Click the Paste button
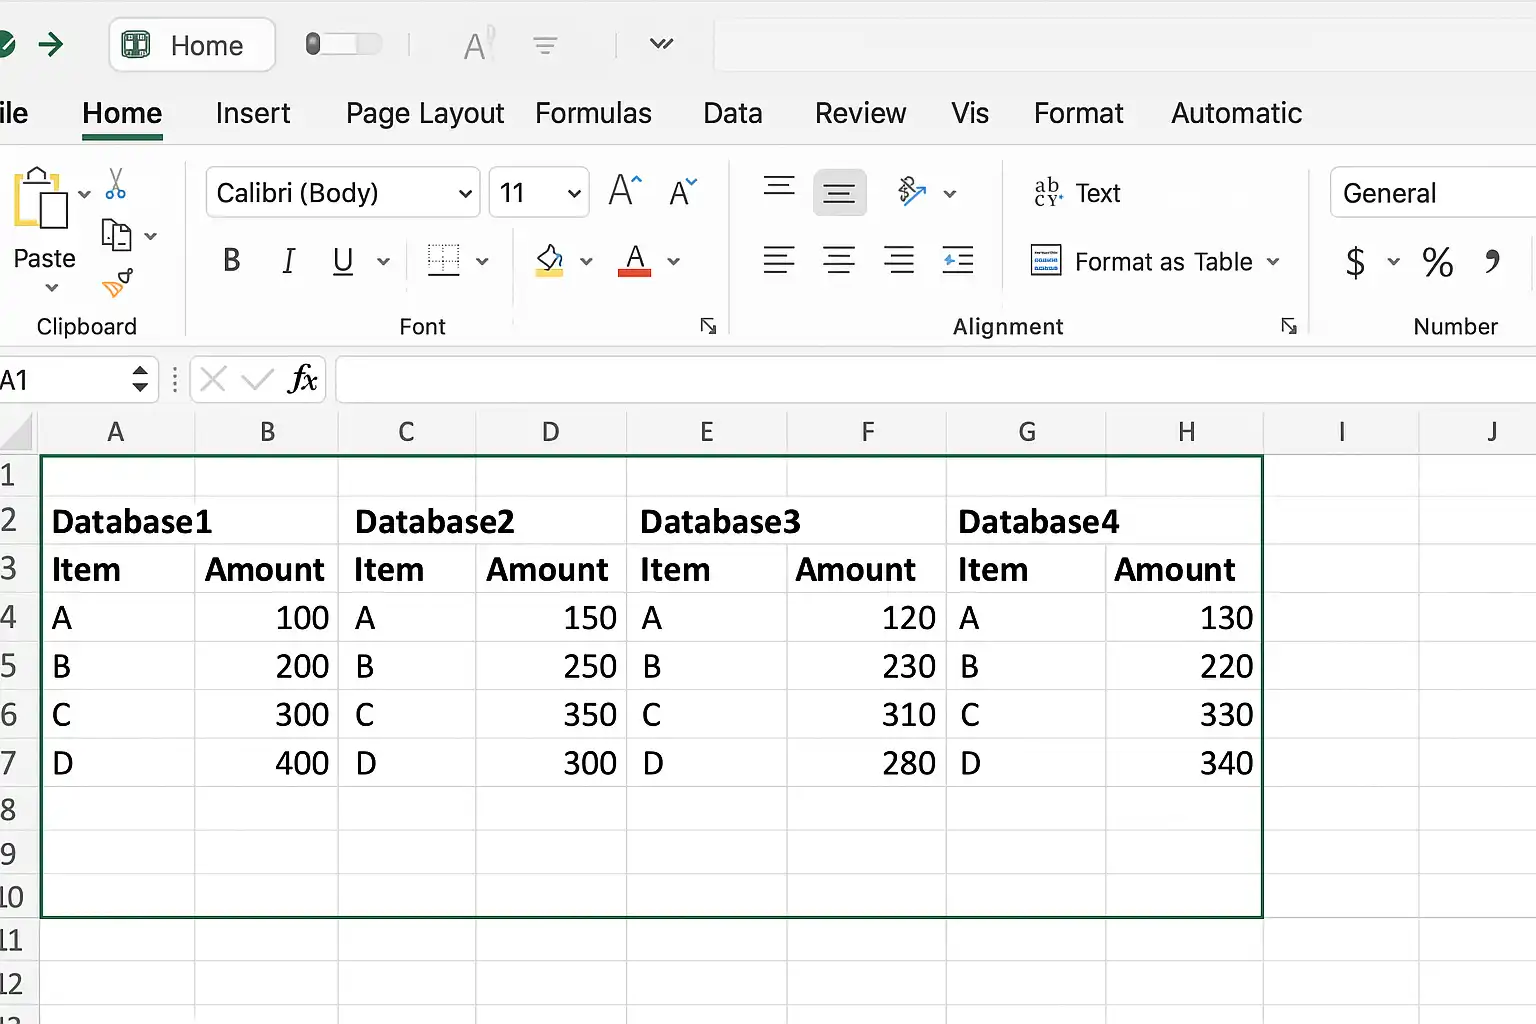Viewport: 1536px width, 1024px height. coord(43,230)
